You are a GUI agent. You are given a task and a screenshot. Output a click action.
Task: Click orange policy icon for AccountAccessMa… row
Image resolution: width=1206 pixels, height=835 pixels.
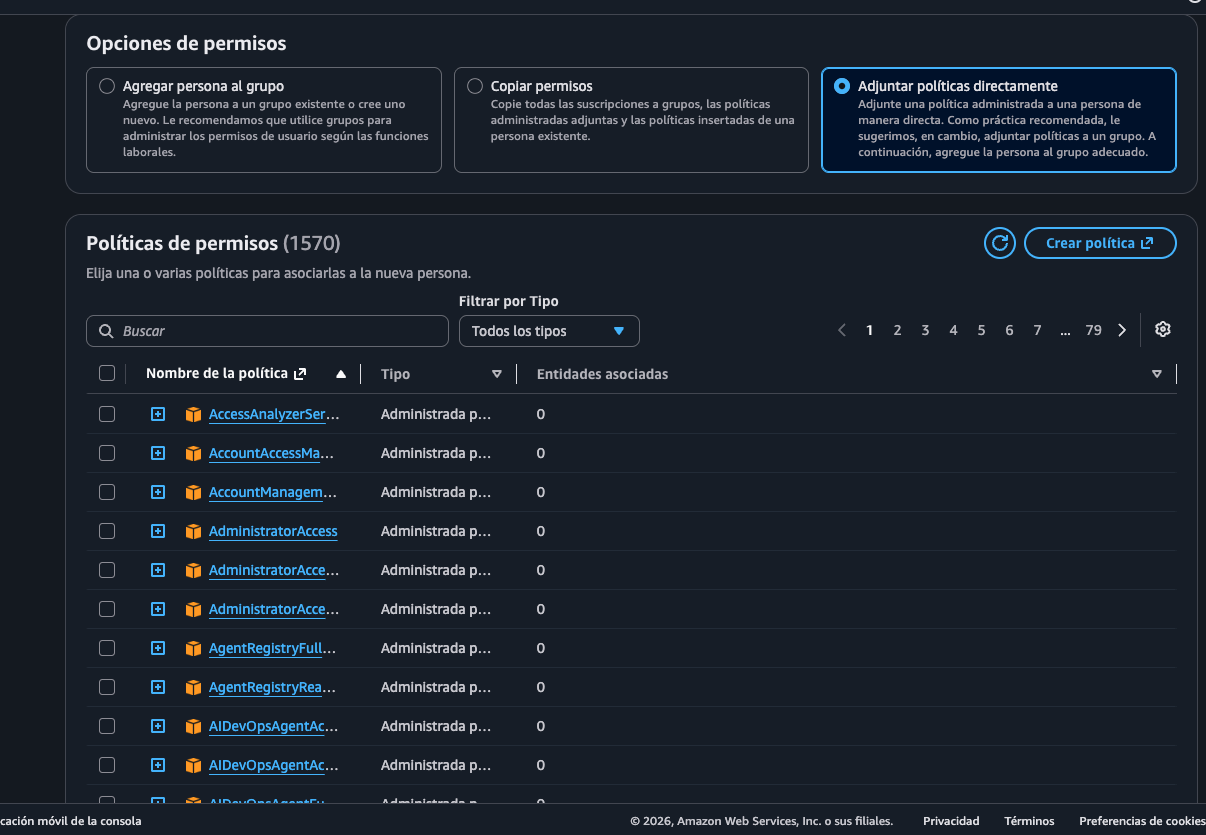(x=193, y=453)
